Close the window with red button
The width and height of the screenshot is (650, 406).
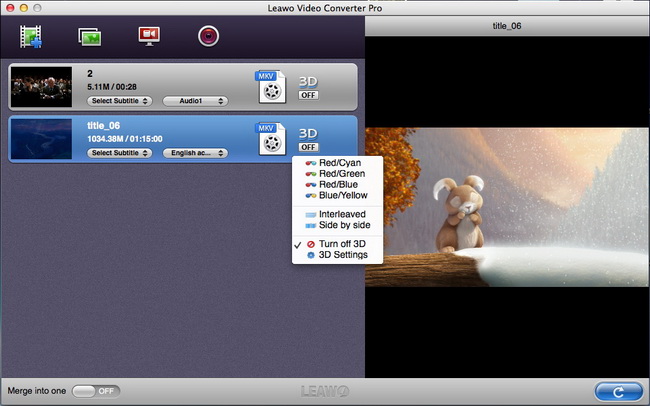tap(10, 7)
